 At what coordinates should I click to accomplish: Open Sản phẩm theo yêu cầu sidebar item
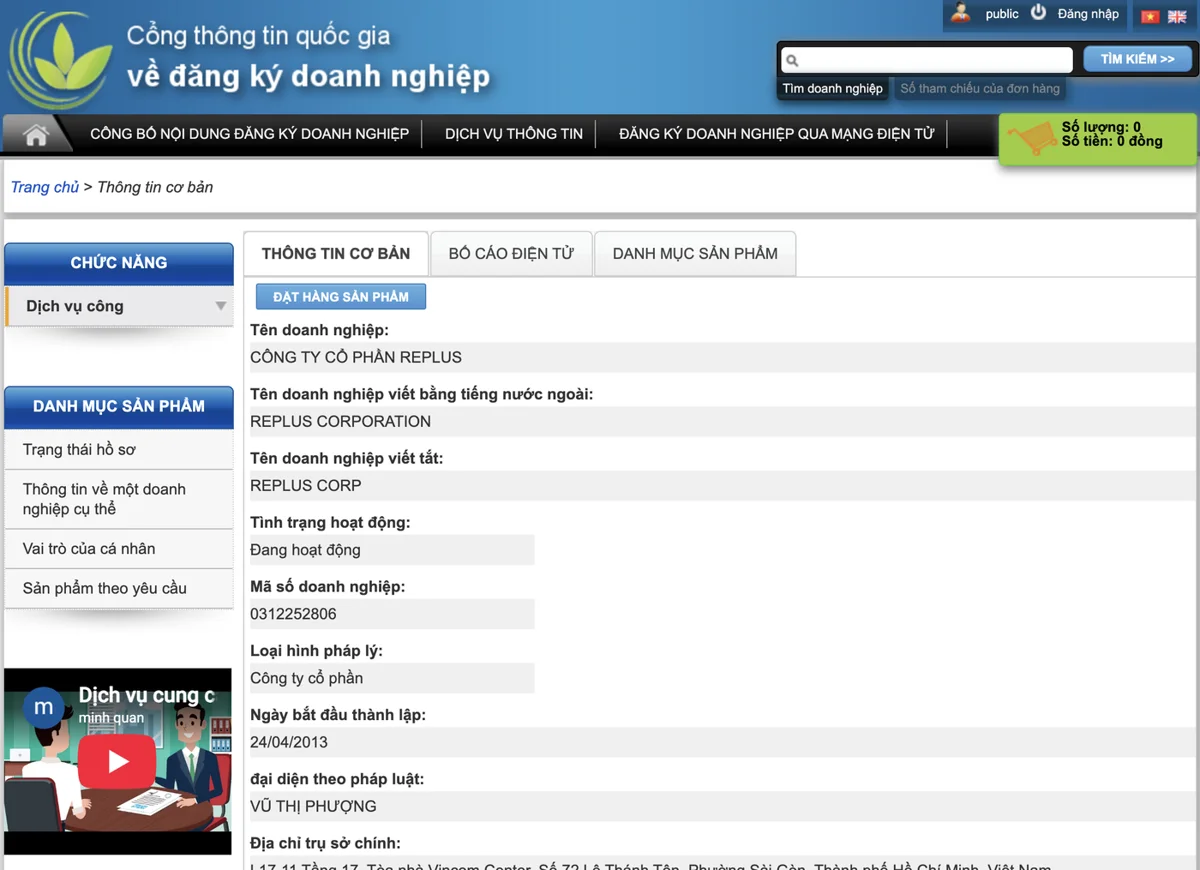tap(119, 588)
